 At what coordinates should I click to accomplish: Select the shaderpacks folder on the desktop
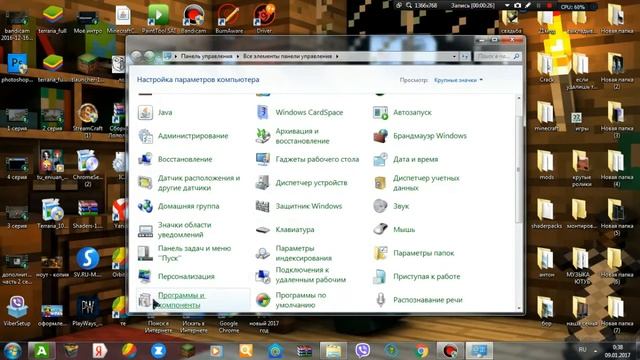(547, 213)
